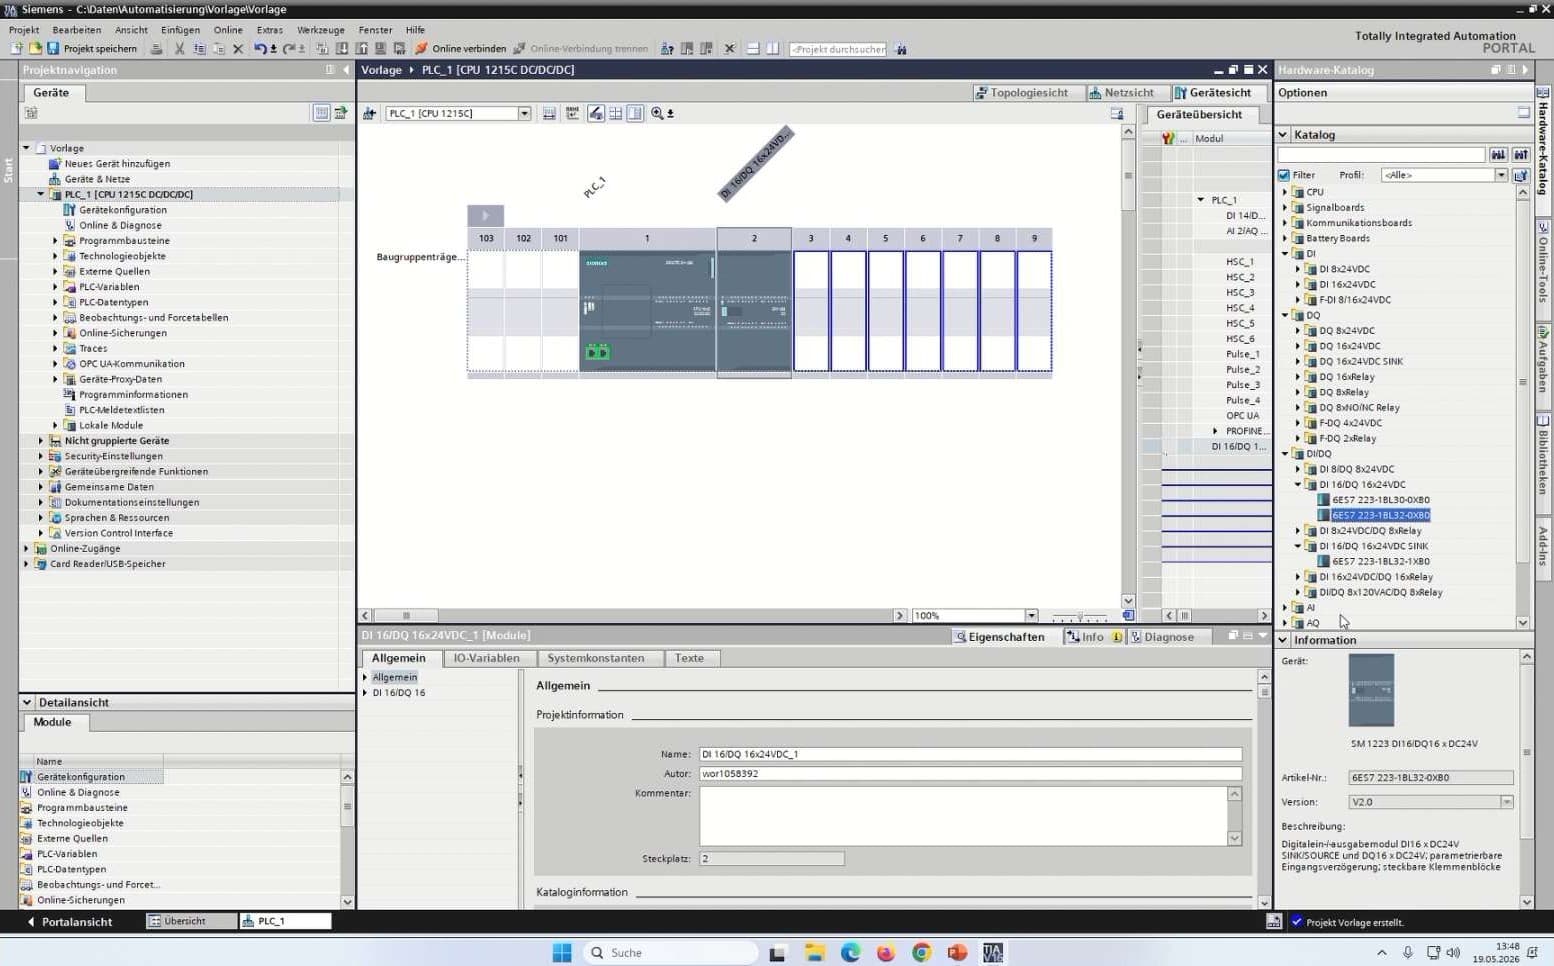This screenshot has width=1554, height=966.
Task: Collapse Projektnavigation with the left arrow icon
Action: point(346,70)
